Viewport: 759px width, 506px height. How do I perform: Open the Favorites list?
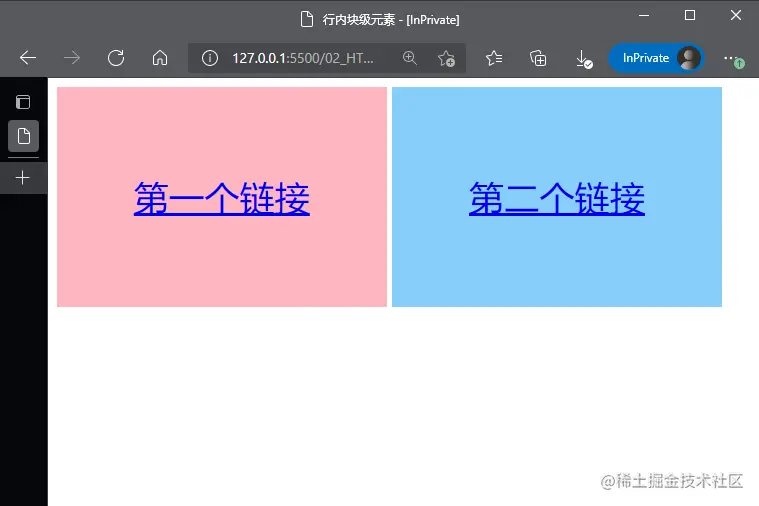click(494, 58)
